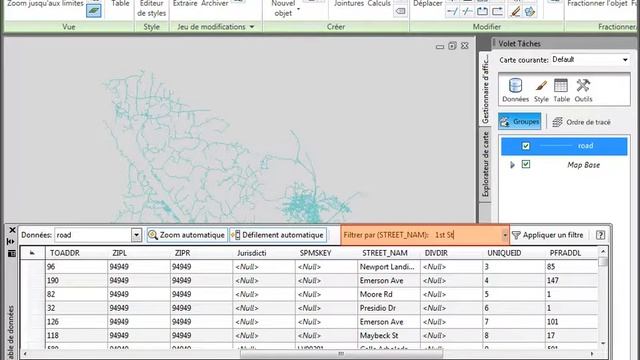This screenshot has width=640, height=360.
Task: Click the table scroll down arrow
Action: coord(603,344)
